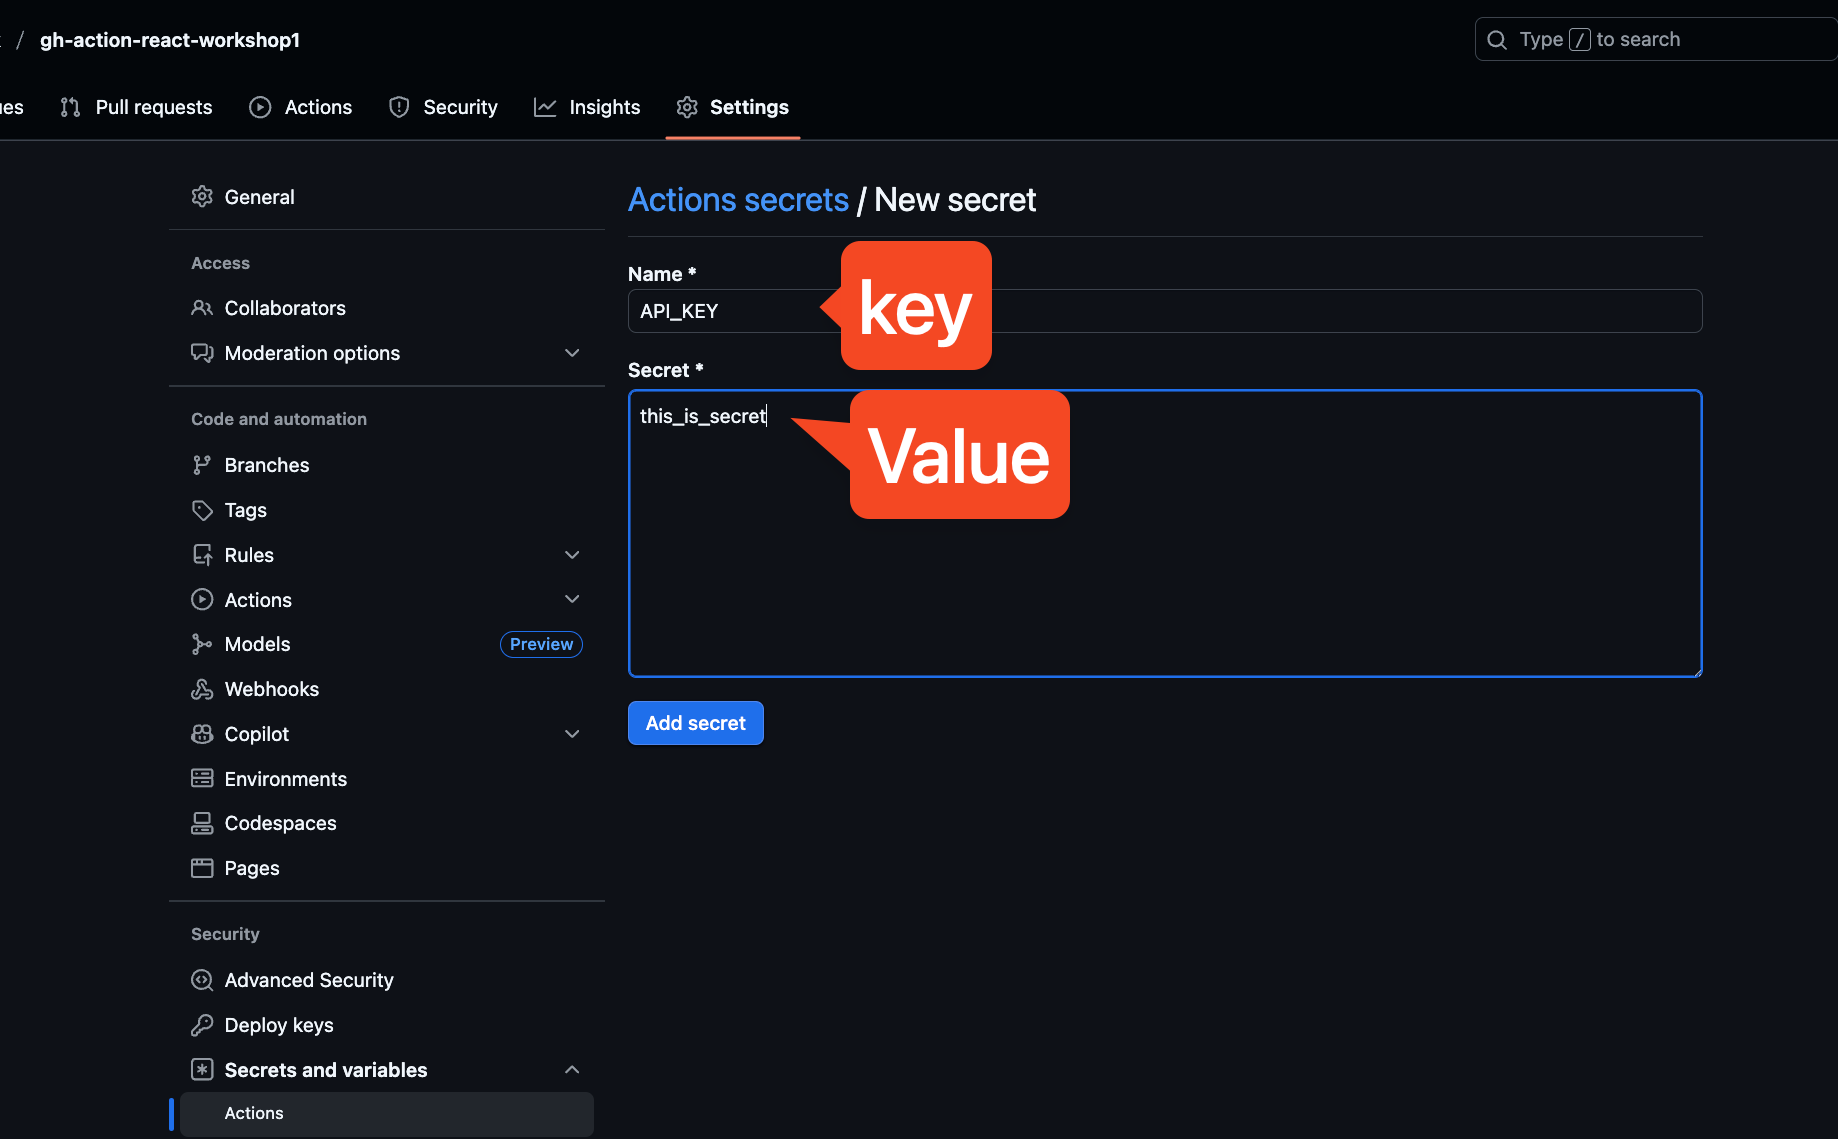Collapse the Secrets and variables section

tap(572, 1070)
